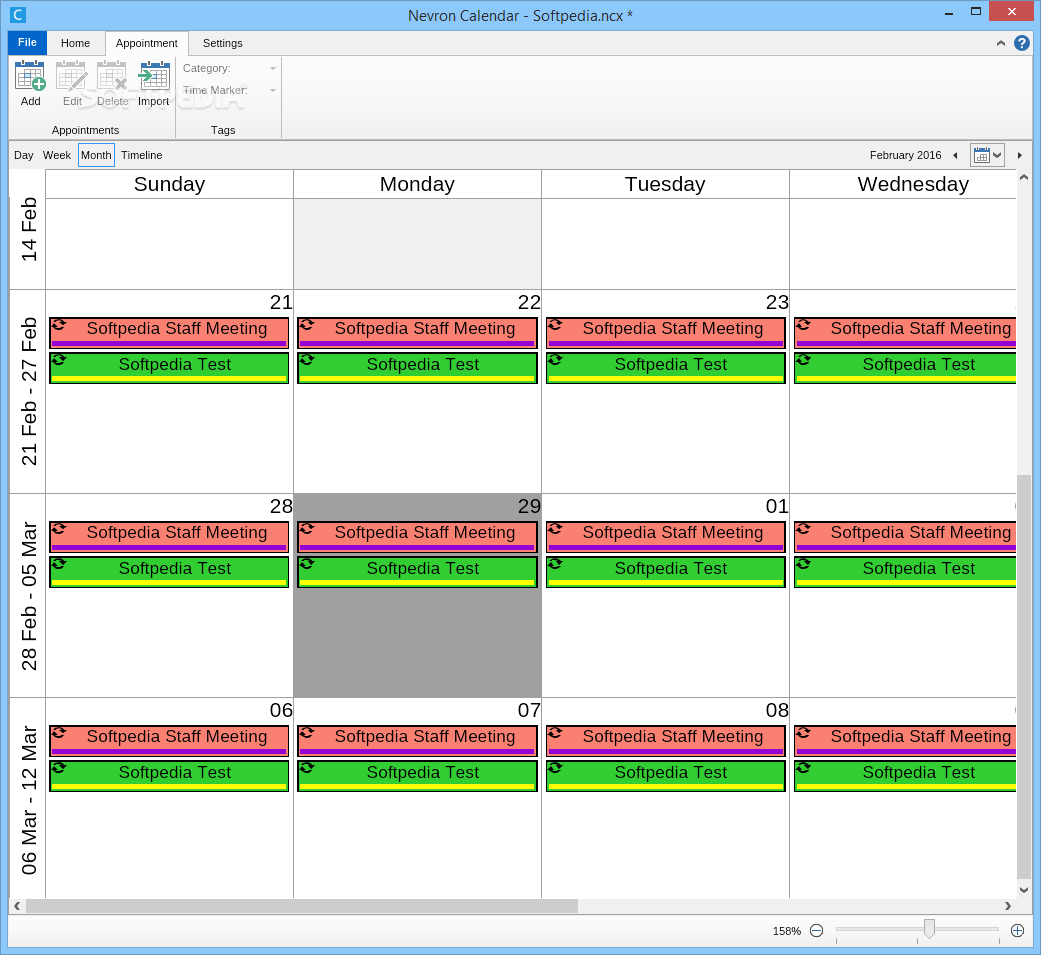Screen dimensions: 1041x955
Task: Click the 21 Feb - 27 Feb week label
Action: pyautogui.click(x=28, y=391)
